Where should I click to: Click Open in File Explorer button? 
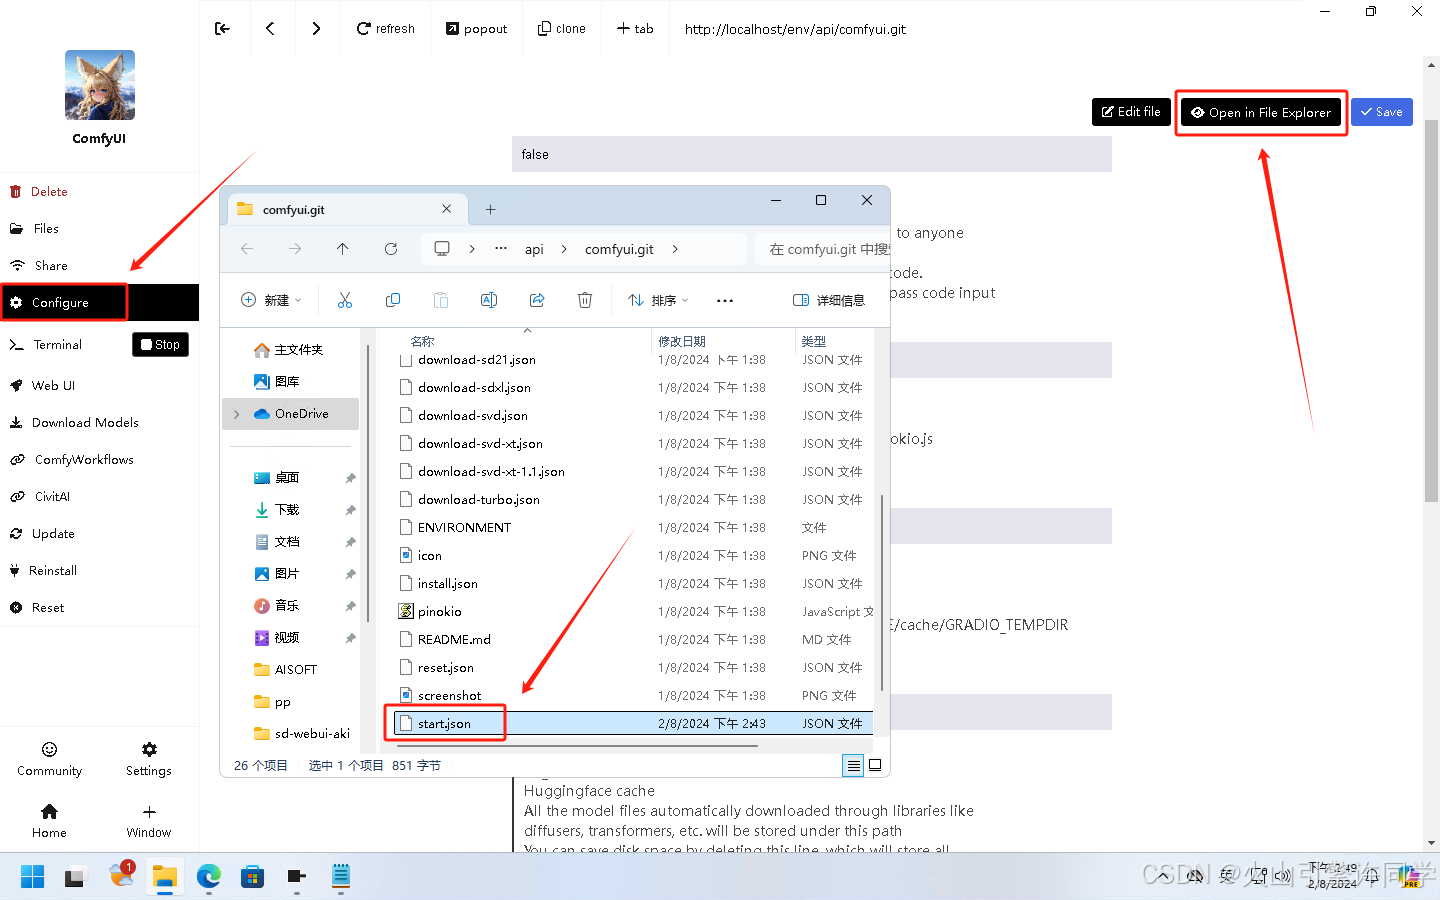pyautogui.click(x=1261, y=112)
